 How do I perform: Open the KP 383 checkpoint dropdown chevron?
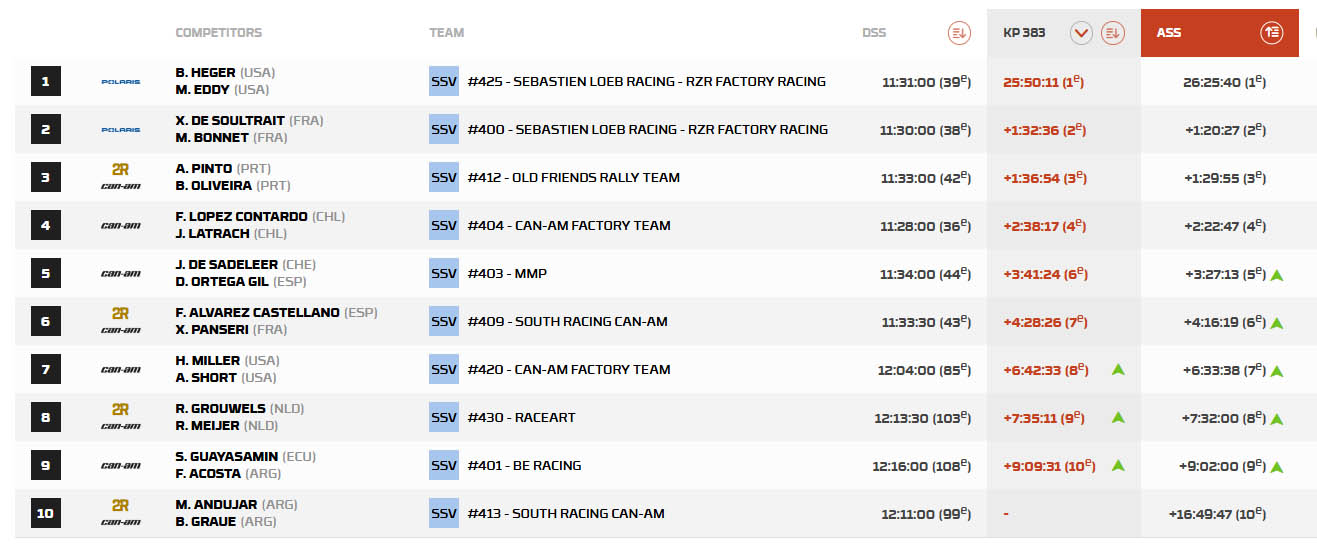(x=1081, y=33)
